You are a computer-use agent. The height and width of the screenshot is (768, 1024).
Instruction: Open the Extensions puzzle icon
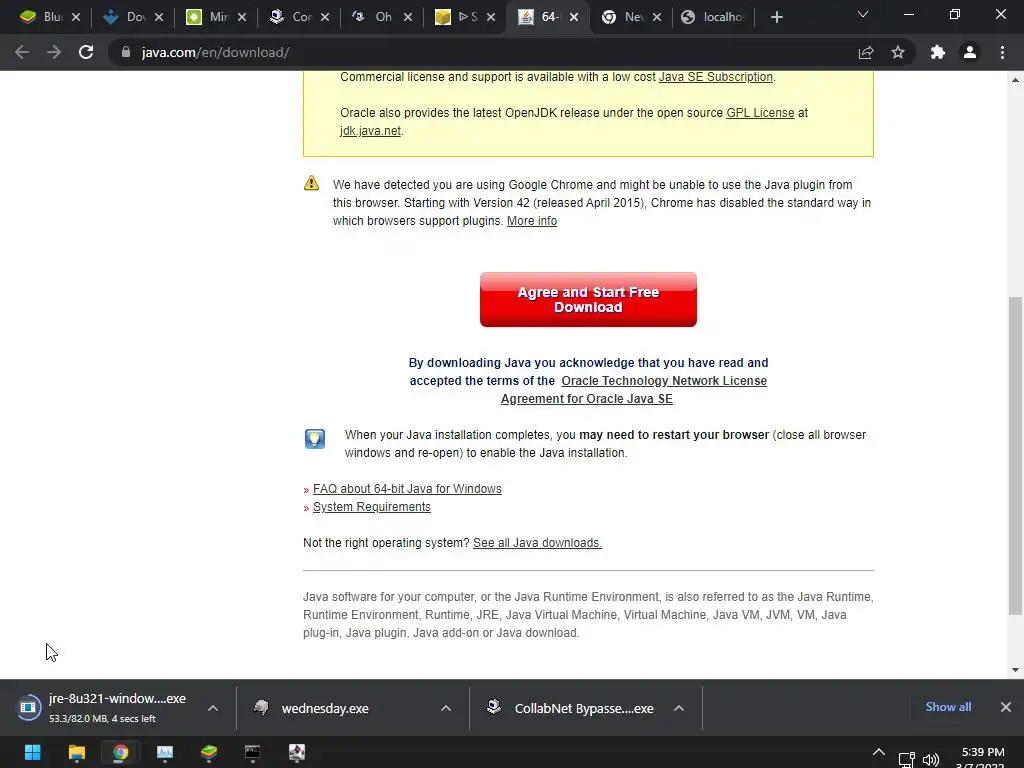[938, 52]
